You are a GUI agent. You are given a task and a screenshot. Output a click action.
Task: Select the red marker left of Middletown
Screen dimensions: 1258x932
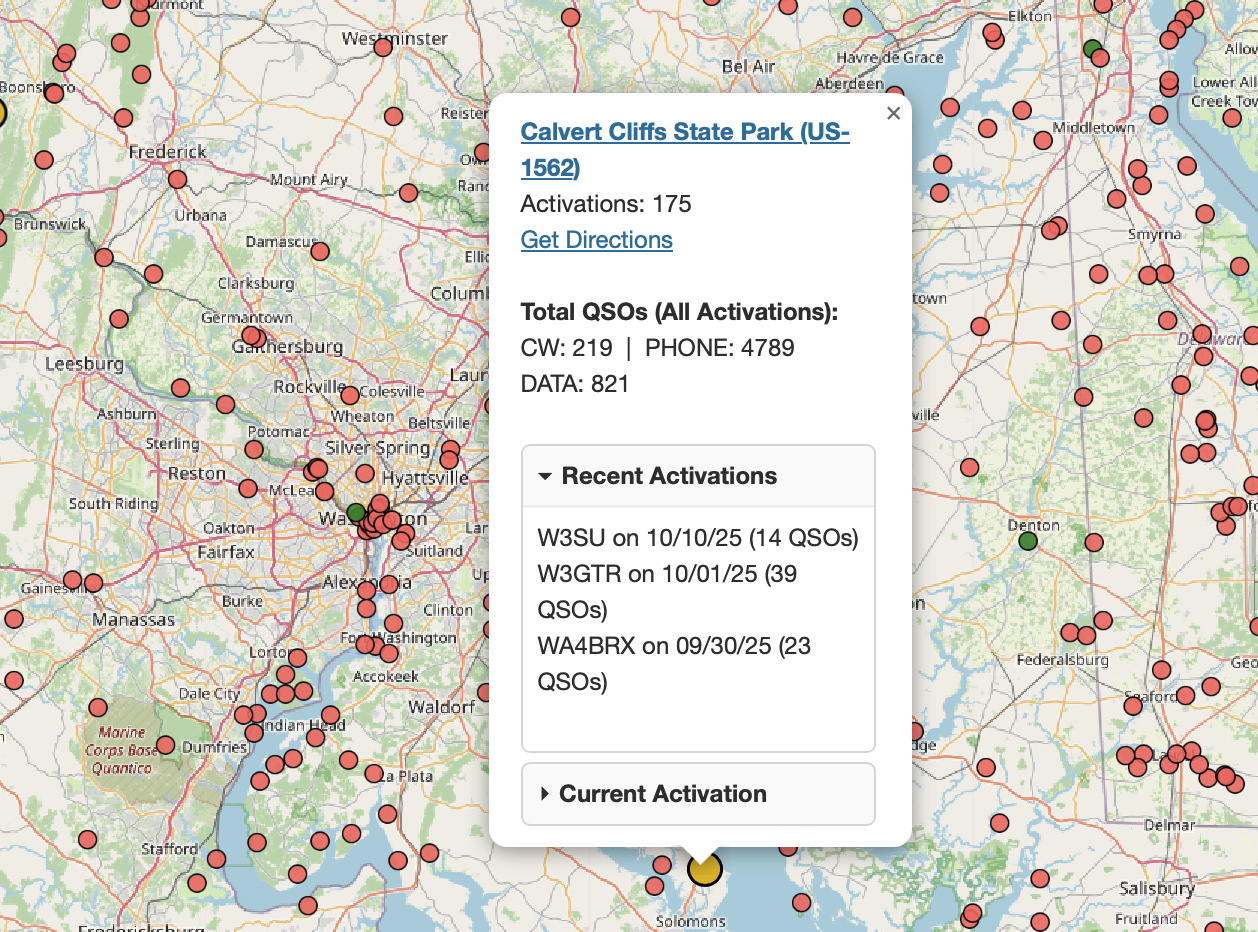1043,140
